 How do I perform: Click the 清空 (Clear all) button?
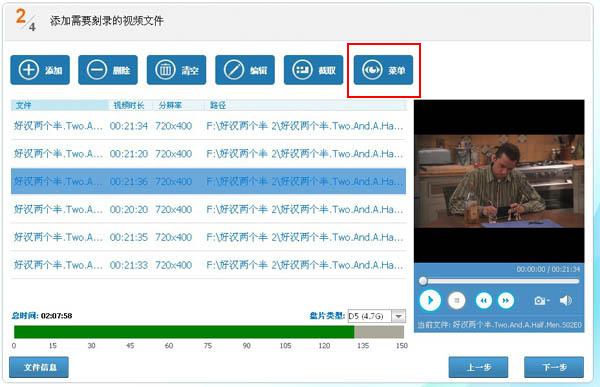point(176,70)
